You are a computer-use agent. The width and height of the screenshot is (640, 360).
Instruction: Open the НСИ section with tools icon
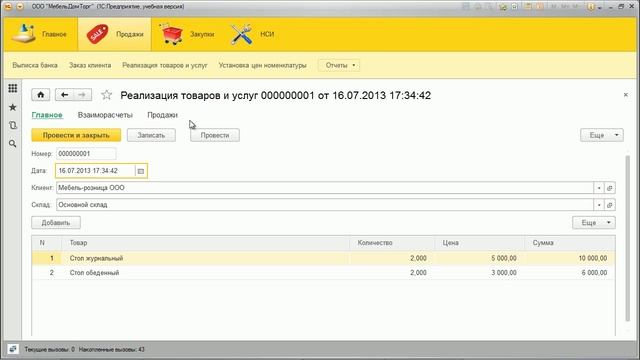click(x=252, y=34)
